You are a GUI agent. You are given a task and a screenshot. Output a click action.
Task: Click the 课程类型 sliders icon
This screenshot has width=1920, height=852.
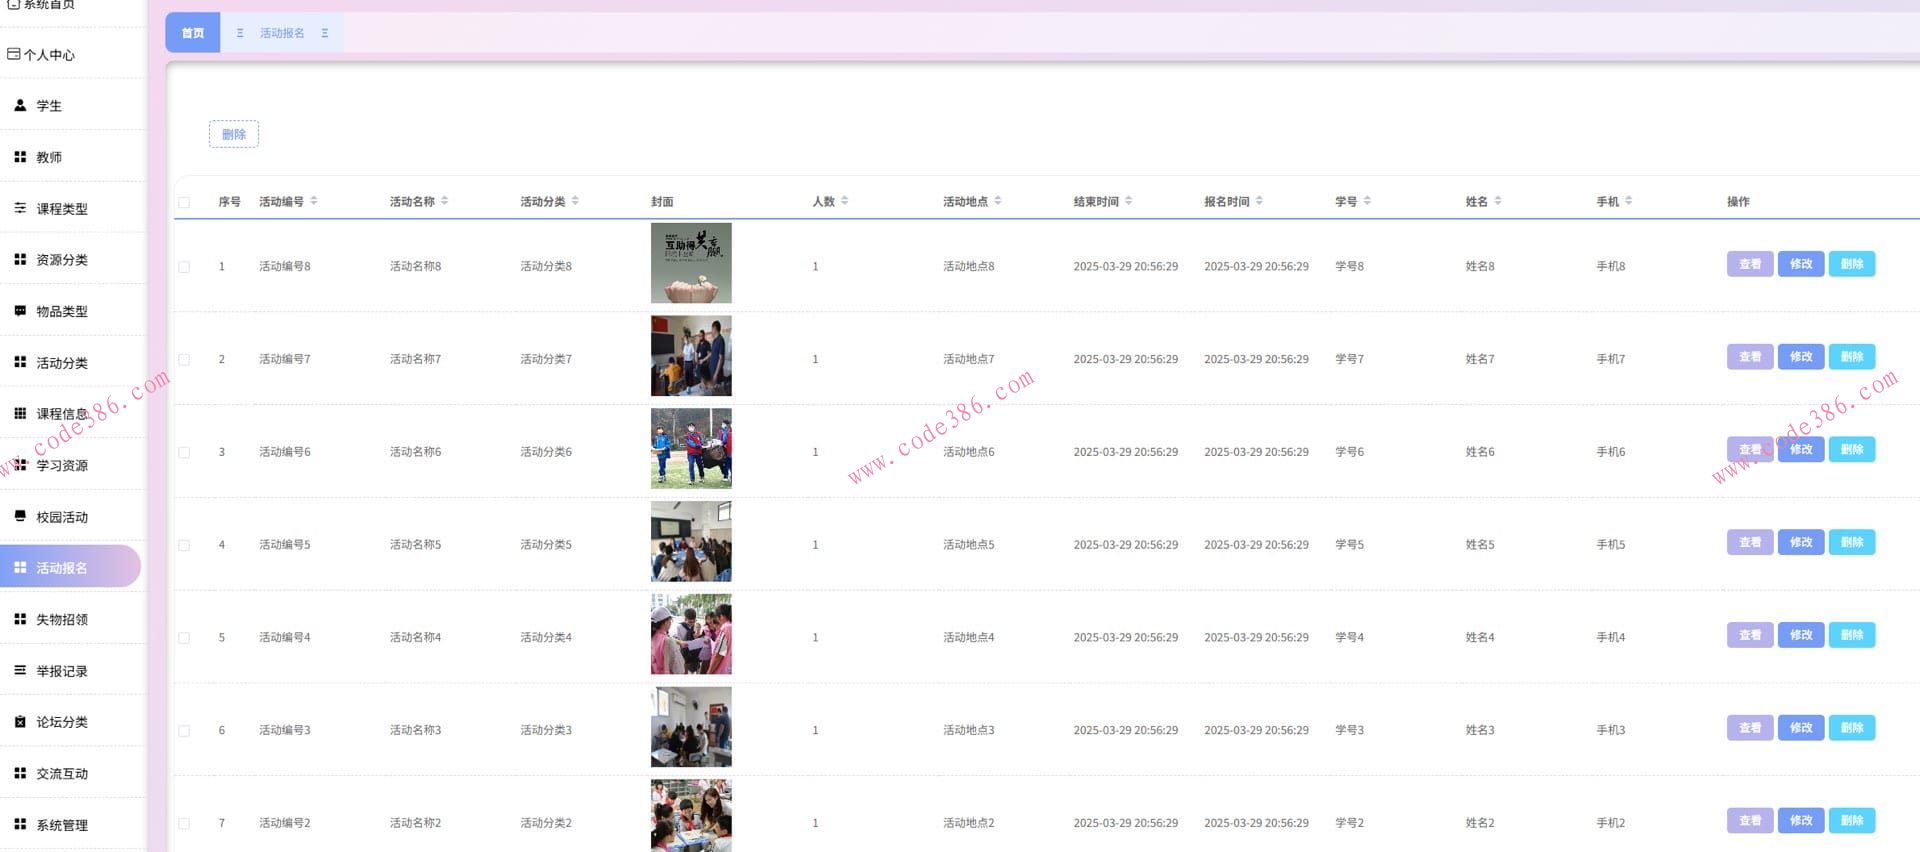pos(20,208)
